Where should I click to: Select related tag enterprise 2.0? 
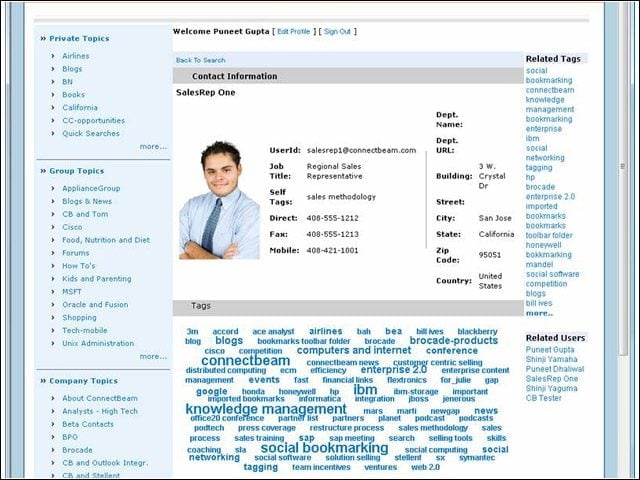click(550, 197)
